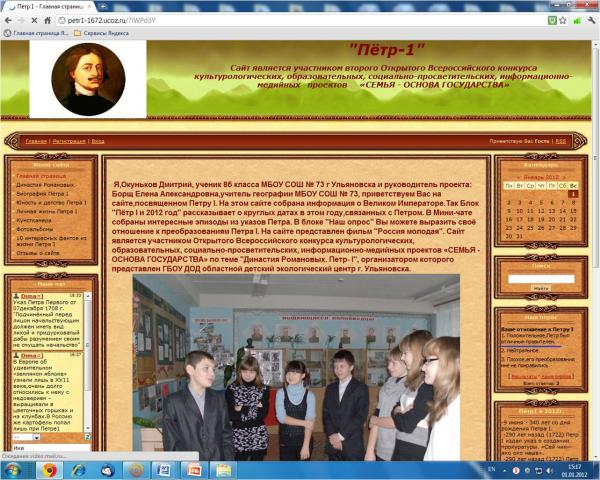Screen dimensions: 600x480
Task: Open the 'Главная страница Я...' bookmark
Action: click(x=36, y=33)
